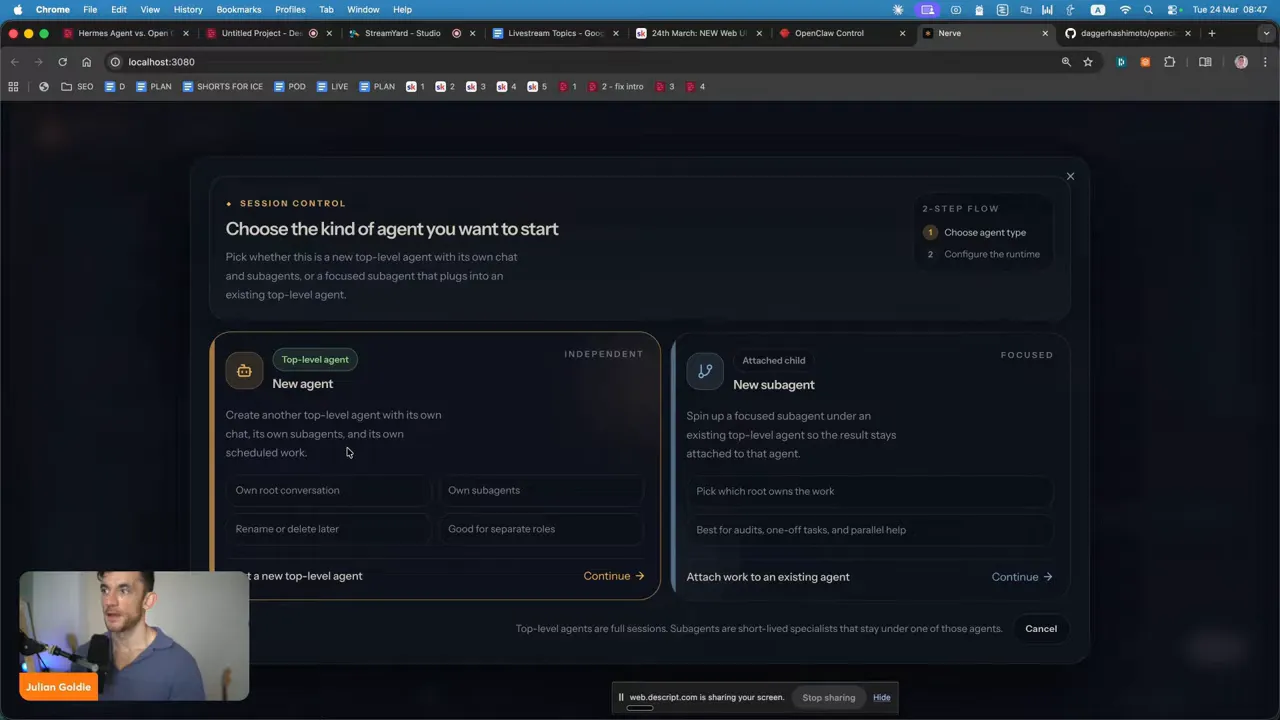
Task: Click the robot icon on New agent card
Action: tap(244, 371)
